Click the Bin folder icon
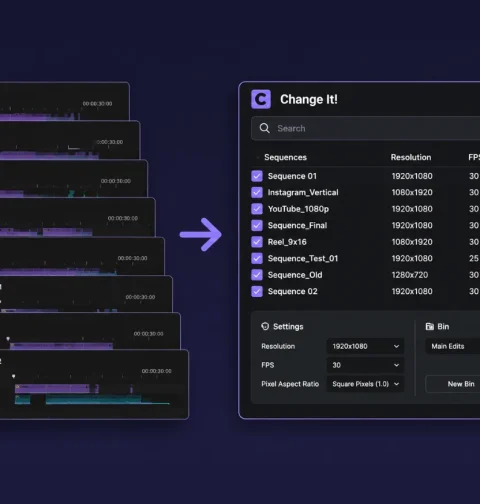This screenshot has height=504, width=480. 430,326
